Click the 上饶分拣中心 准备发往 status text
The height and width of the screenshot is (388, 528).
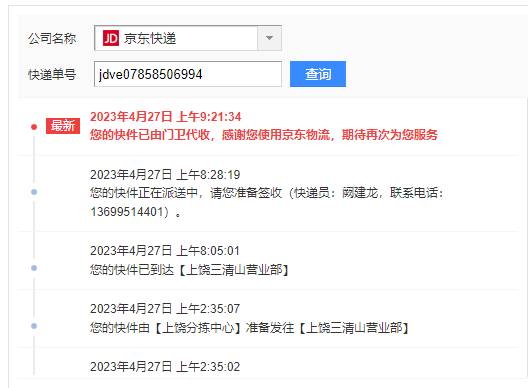pos(250,328)
